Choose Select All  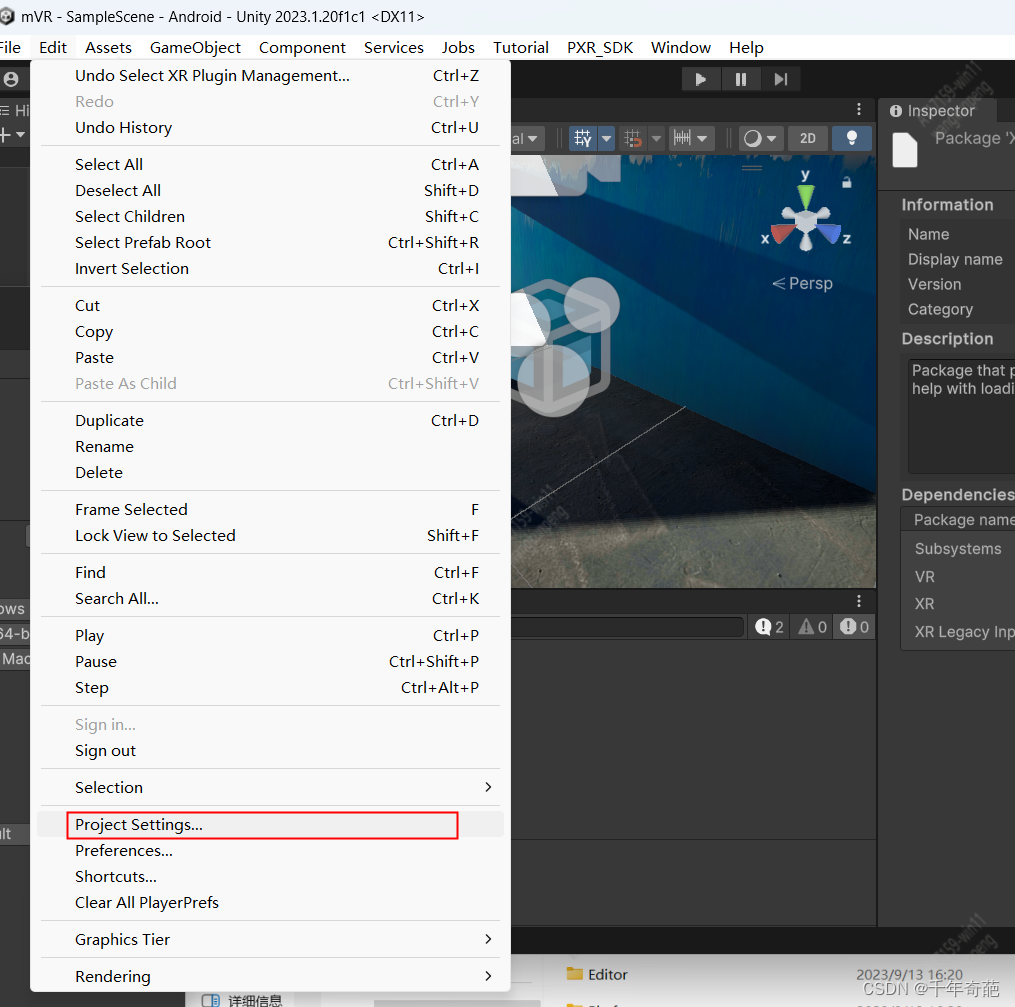(x=270, y=164)
